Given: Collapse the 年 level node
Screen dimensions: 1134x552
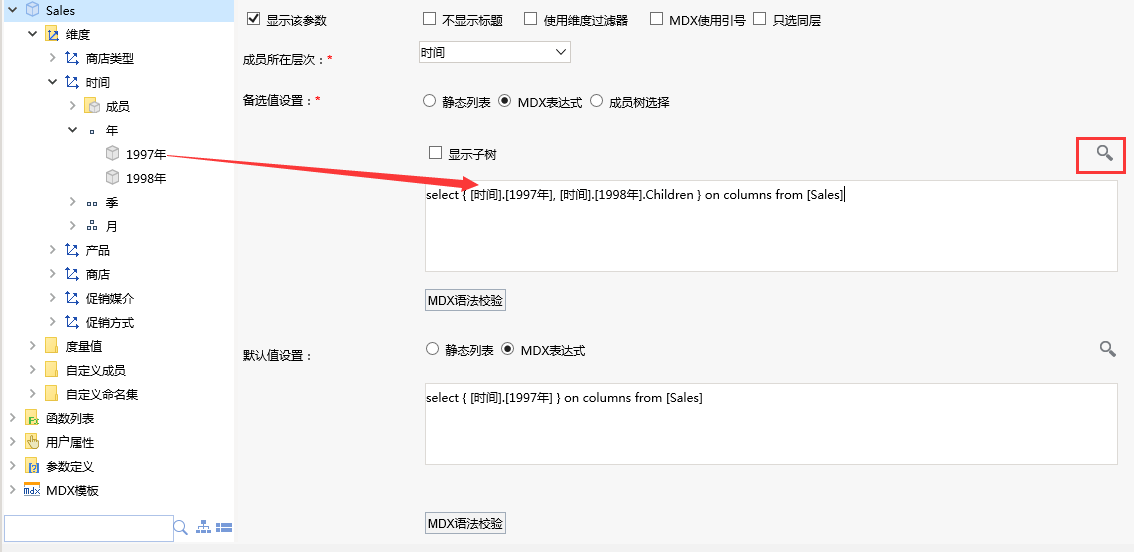Looking at the screenshot, I should (x=72, y=130).
